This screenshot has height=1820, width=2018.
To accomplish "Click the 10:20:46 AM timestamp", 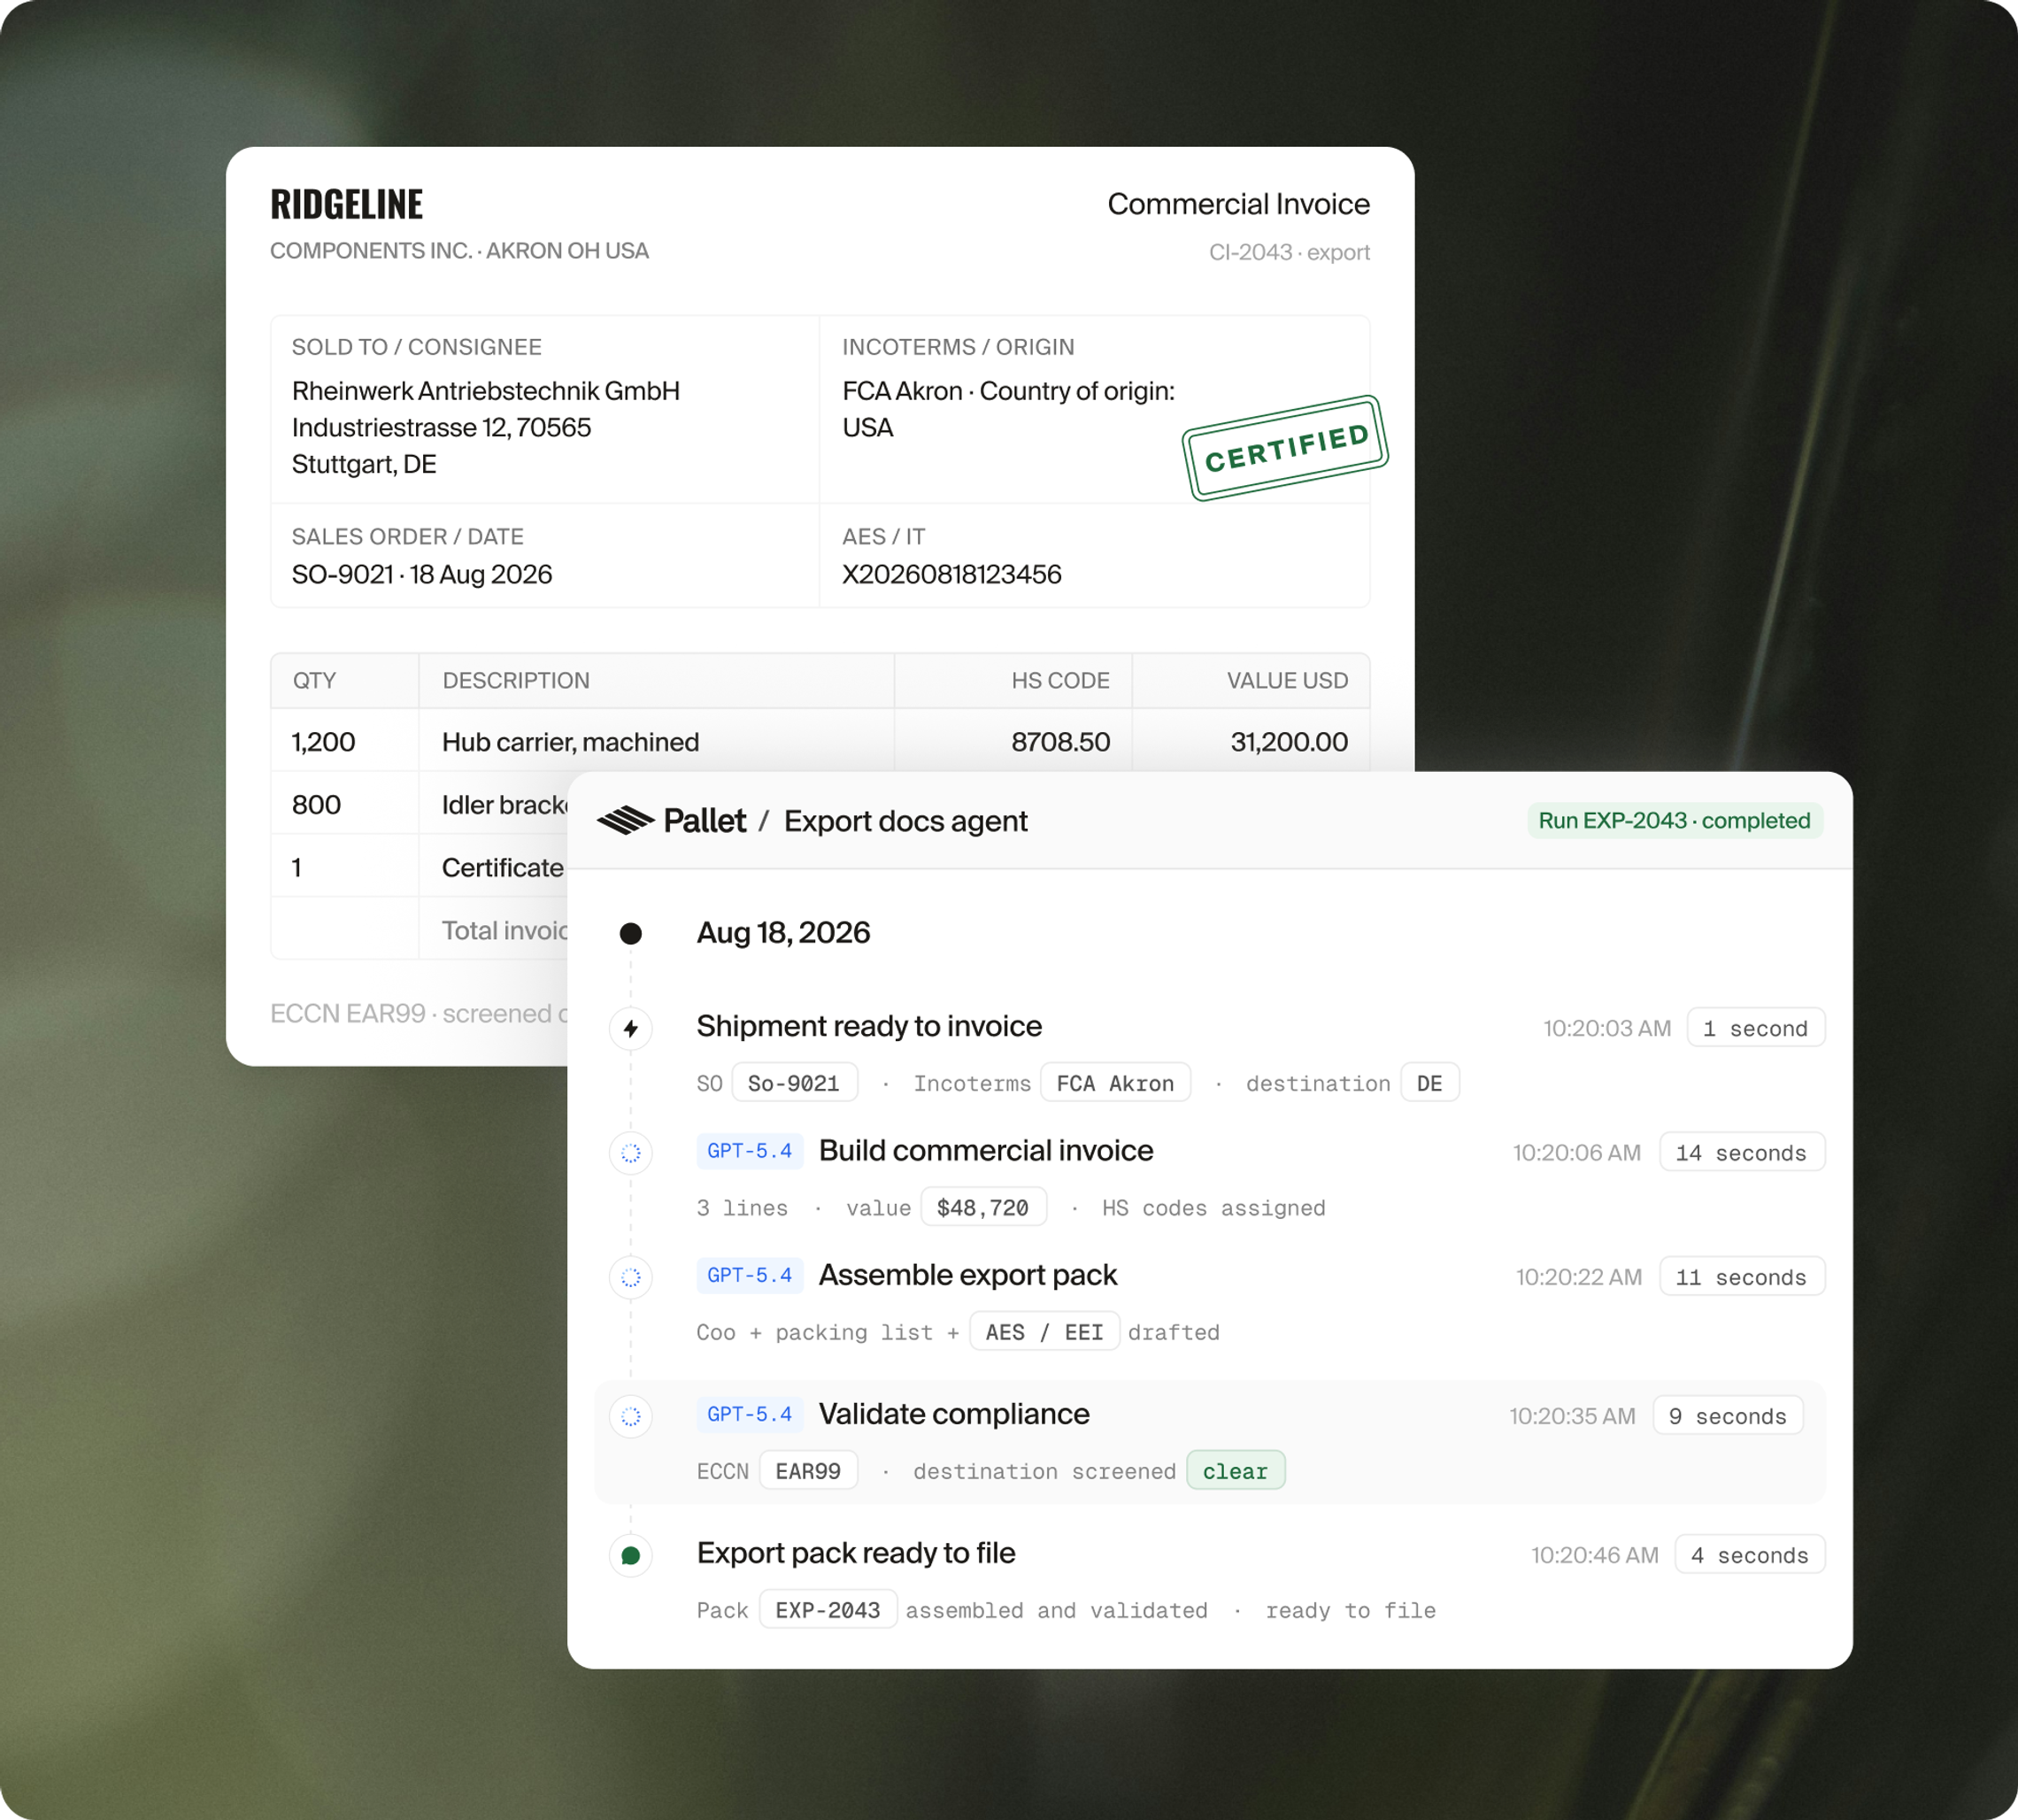I will pyautogui.click(x=1595, y=1555).
